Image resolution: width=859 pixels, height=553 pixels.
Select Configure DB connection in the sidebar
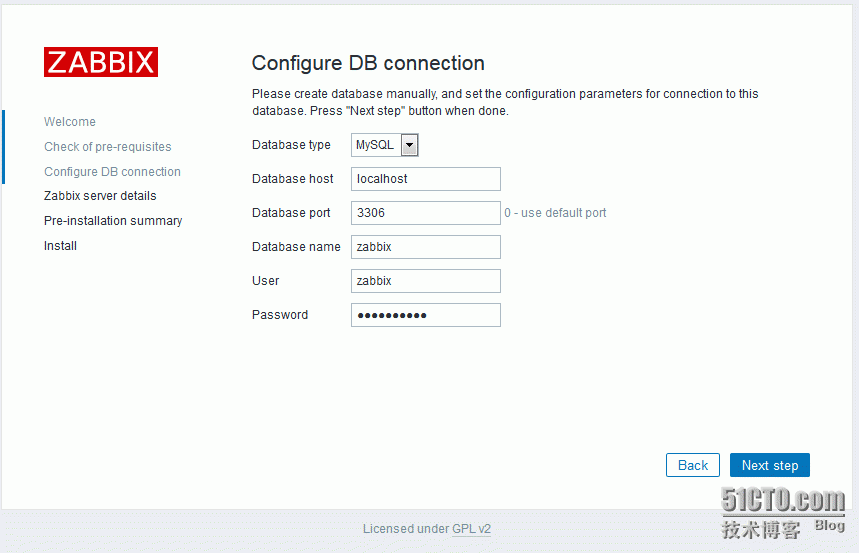click(x=112, y=172)
